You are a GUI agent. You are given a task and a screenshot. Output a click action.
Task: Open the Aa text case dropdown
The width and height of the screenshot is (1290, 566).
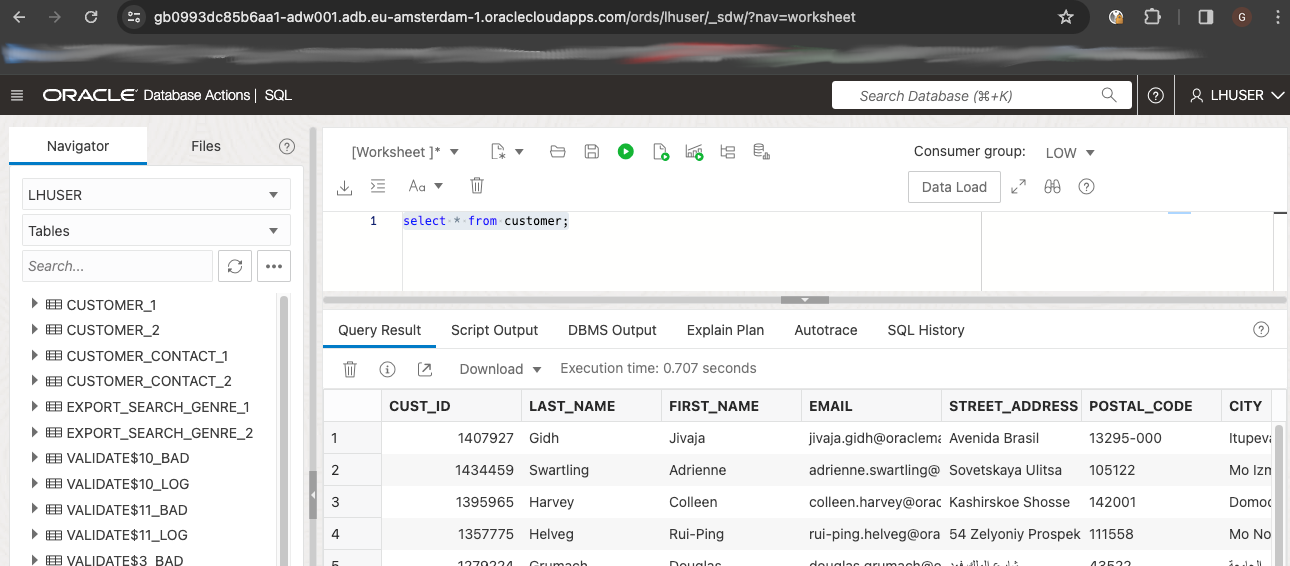coord(426,186)
